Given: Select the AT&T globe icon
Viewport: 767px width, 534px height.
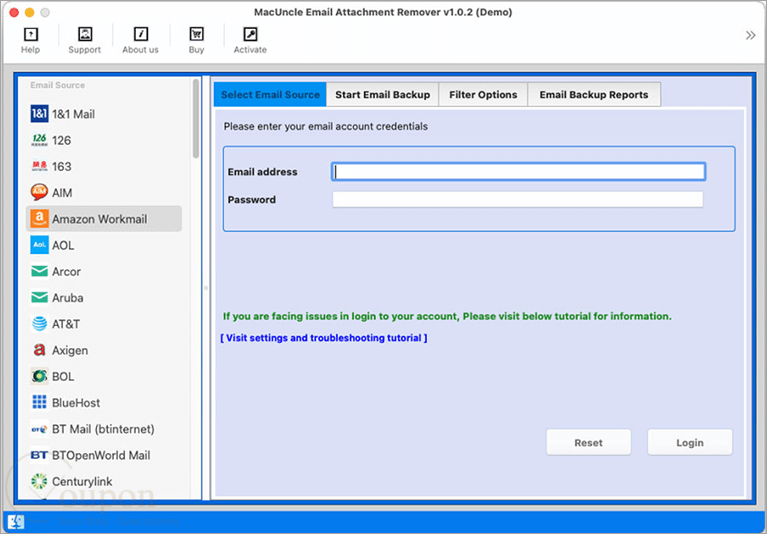Looking at the screenshot, I should (x=39, y=324).
